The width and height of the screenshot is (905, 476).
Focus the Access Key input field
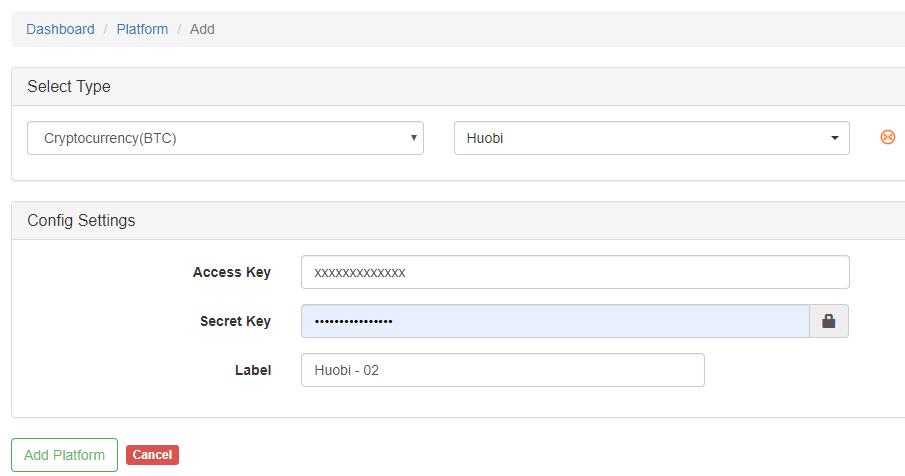(x=575, y=272)
